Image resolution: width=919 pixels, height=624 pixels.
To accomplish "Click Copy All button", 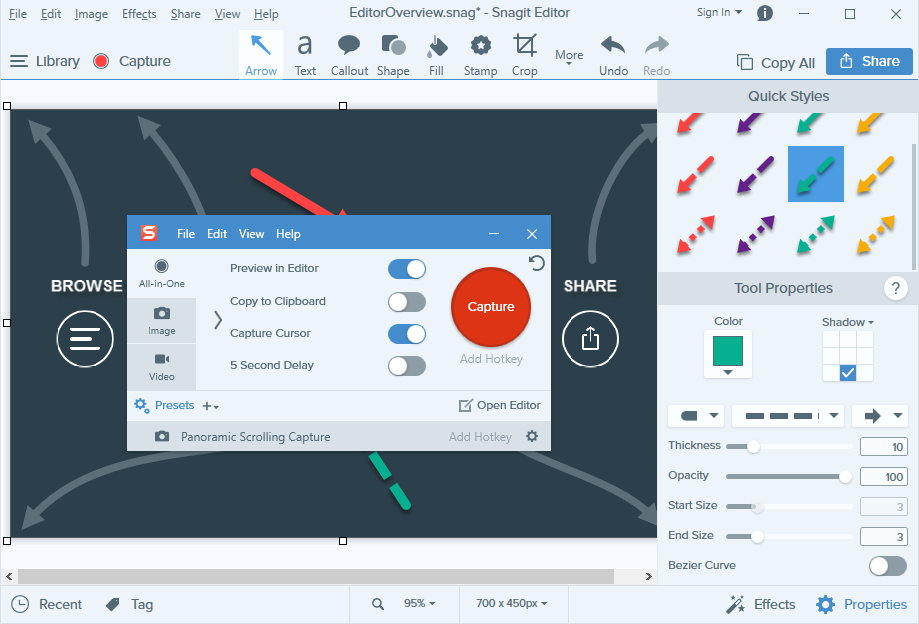I will pos(775,62).
